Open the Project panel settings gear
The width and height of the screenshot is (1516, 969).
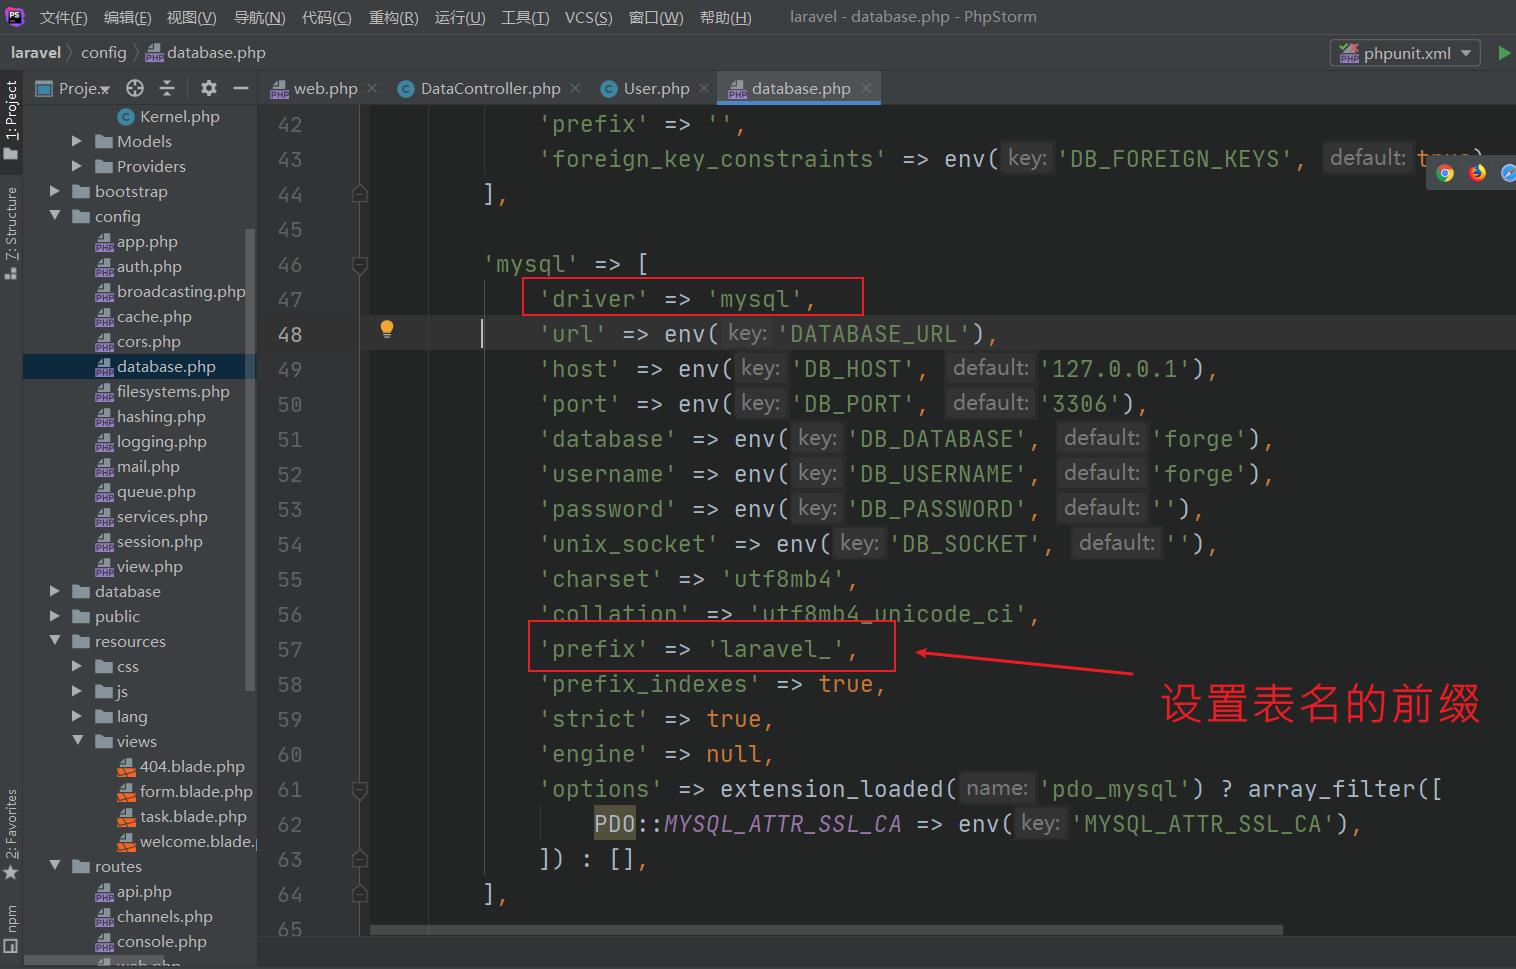(x=208, y=88)
